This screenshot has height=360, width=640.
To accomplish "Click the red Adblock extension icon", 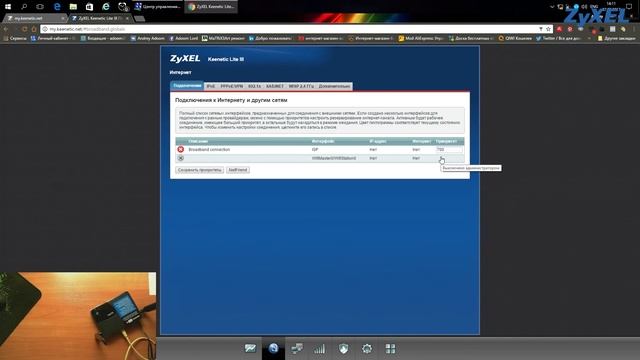I will point(559,29).
